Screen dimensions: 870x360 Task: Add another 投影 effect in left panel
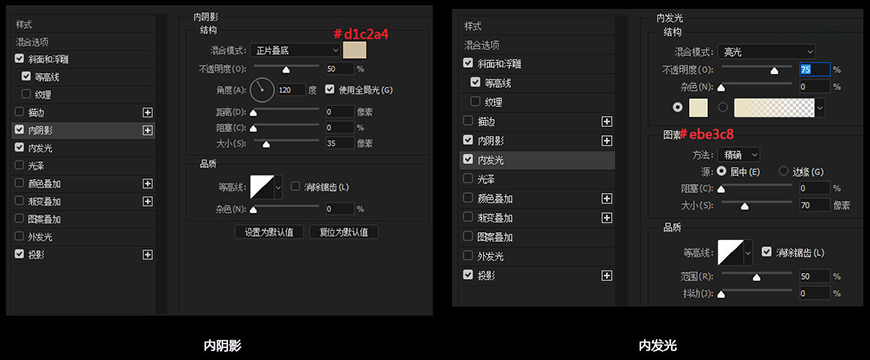pos(148,255)
